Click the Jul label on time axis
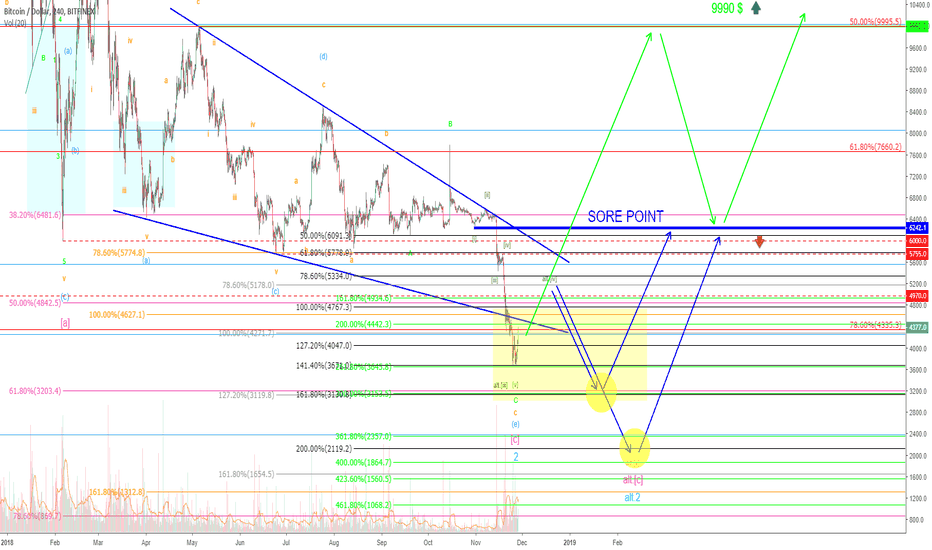The height and width of the screenshot is (550, 932). (x=286, y=542)
